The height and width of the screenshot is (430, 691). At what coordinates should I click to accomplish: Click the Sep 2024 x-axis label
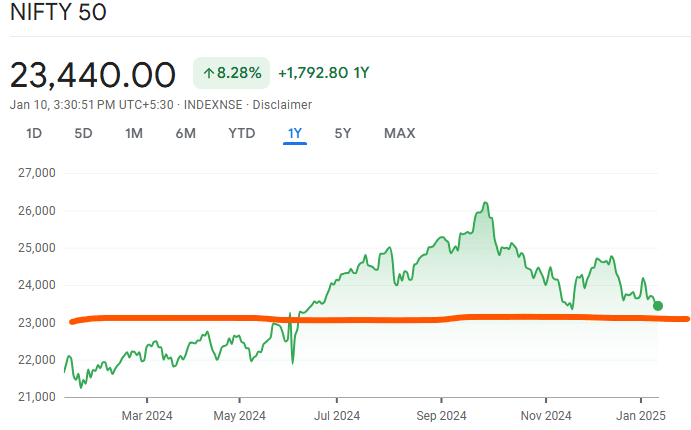click(441, 415)
